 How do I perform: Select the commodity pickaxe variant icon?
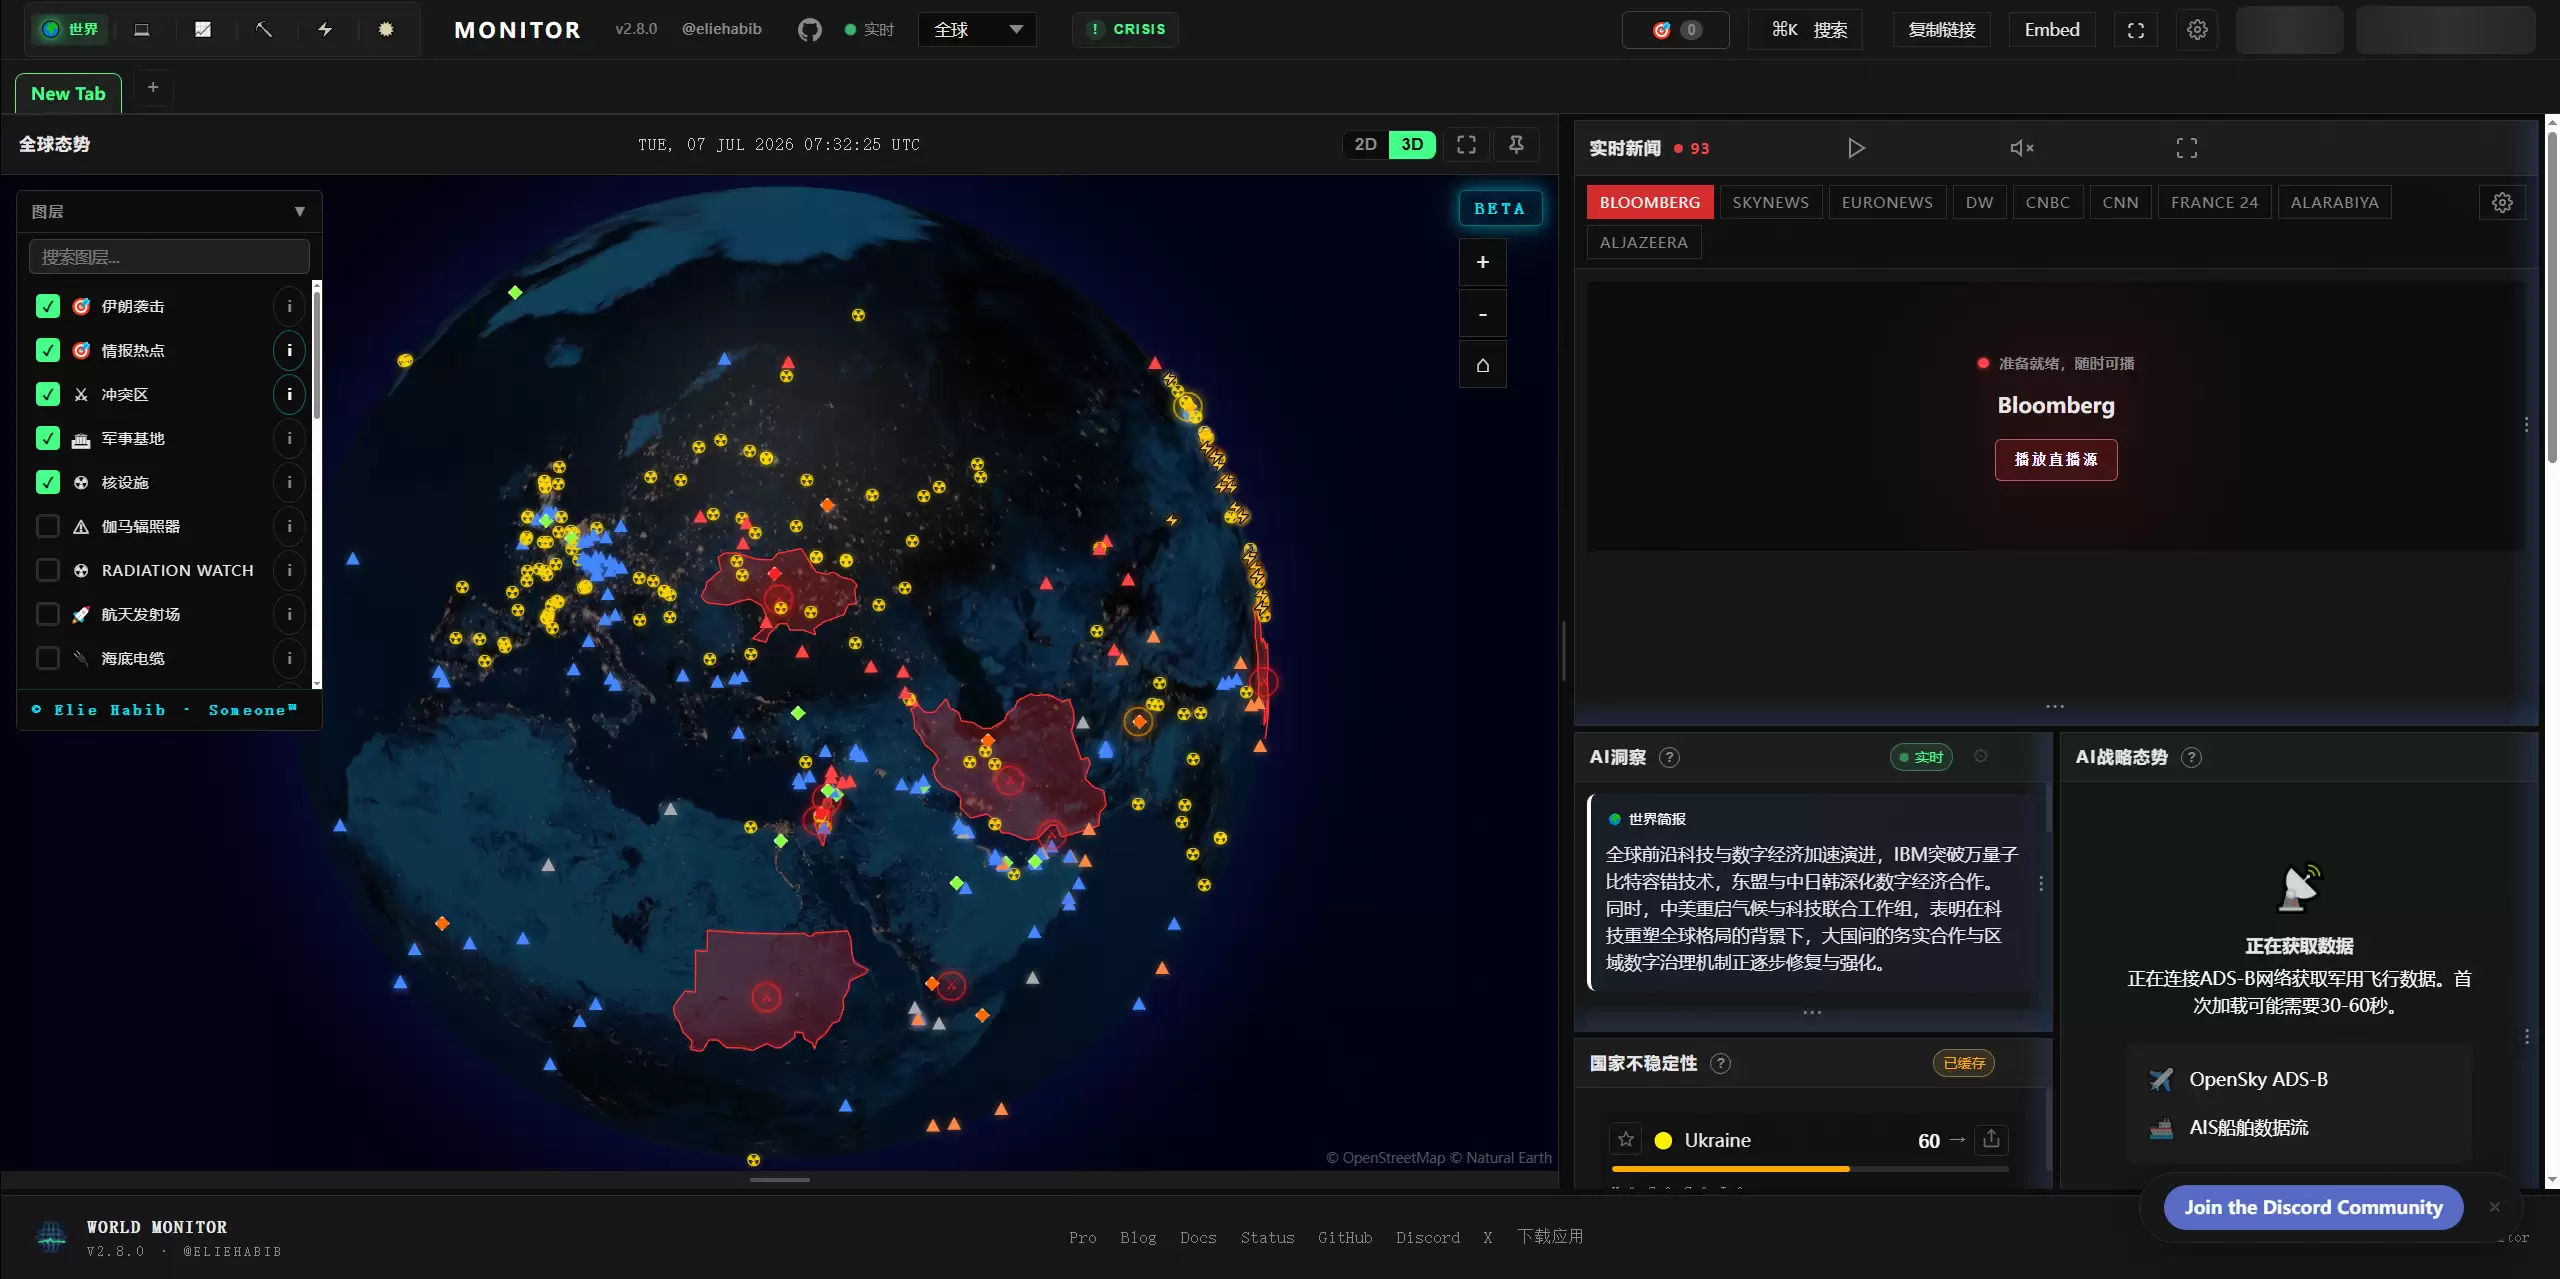pyautogui.click(x=264, y=30)
